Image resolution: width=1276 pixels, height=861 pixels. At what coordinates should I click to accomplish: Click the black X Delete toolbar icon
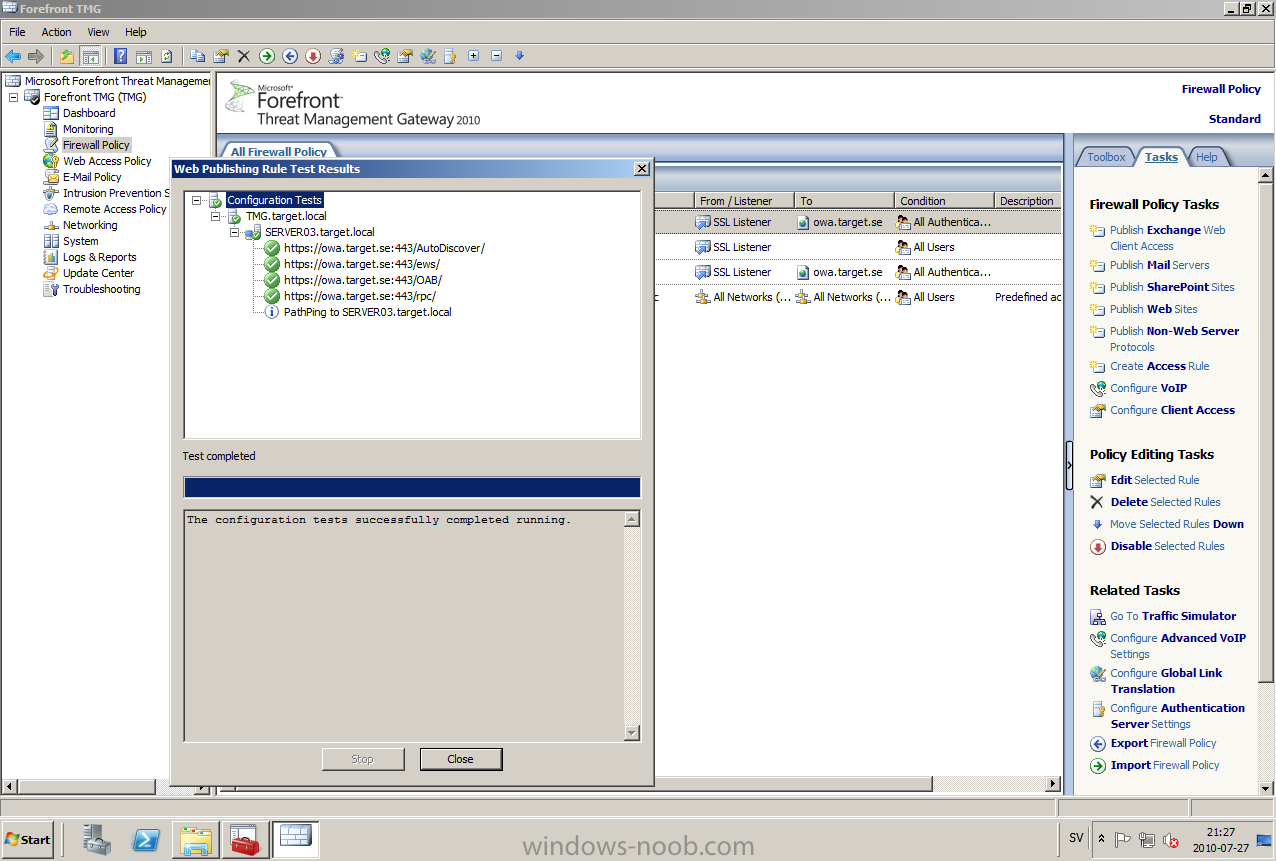click(x=244, y=56)
